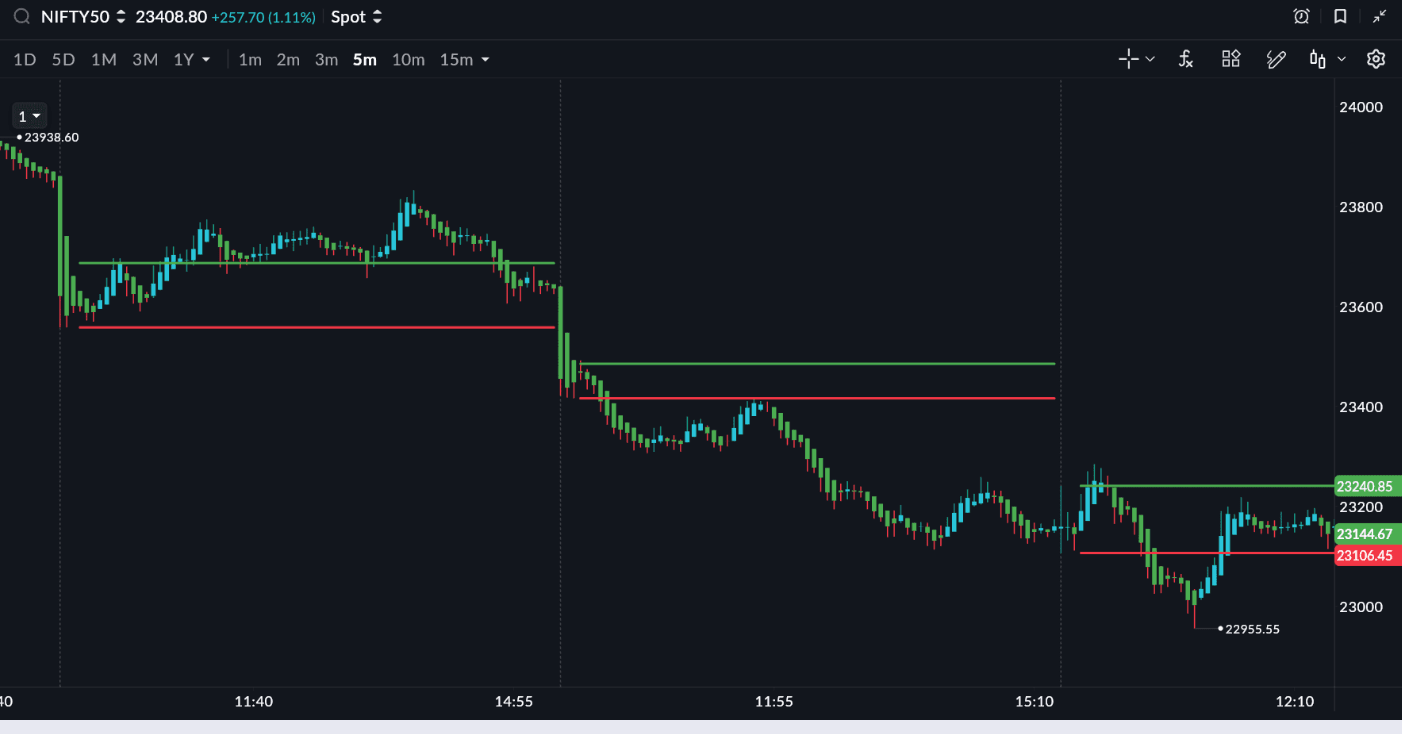This screenshot has width=1402, height=734.
Task: Bookmark the NIFTY50 chart
Action: [1340, 17]
